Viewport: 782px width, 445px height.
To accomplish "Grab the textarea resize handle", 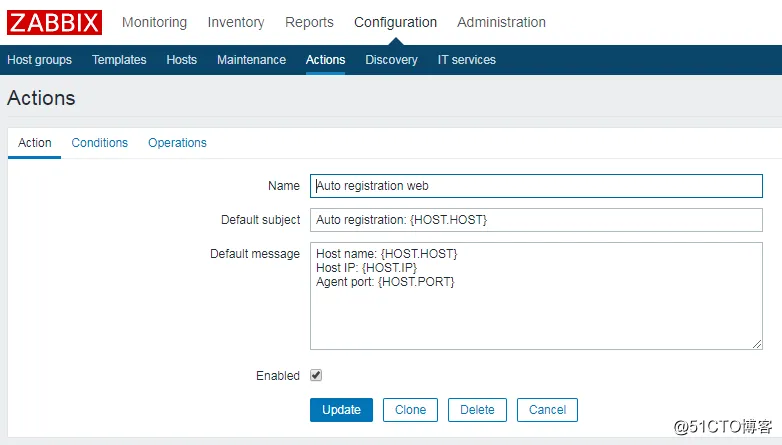I will (757, 344).
